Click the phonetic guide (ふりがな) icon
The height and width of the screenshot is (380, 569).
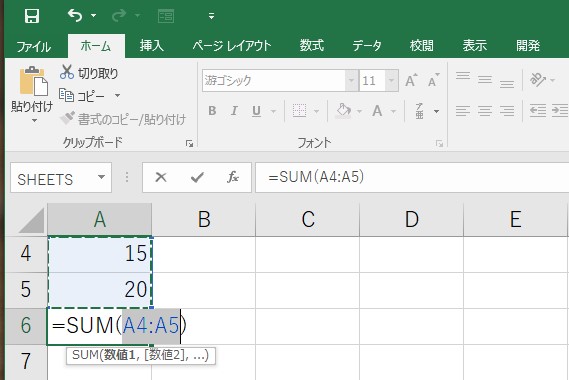[x=419, y=111]
